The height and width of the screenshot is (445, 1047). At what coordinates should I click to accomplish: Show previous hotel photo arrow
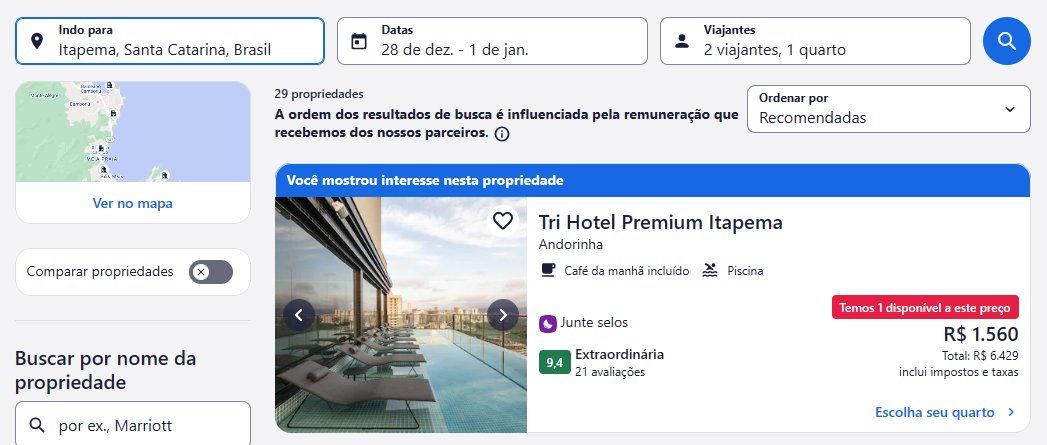click(x=299, y=315)
